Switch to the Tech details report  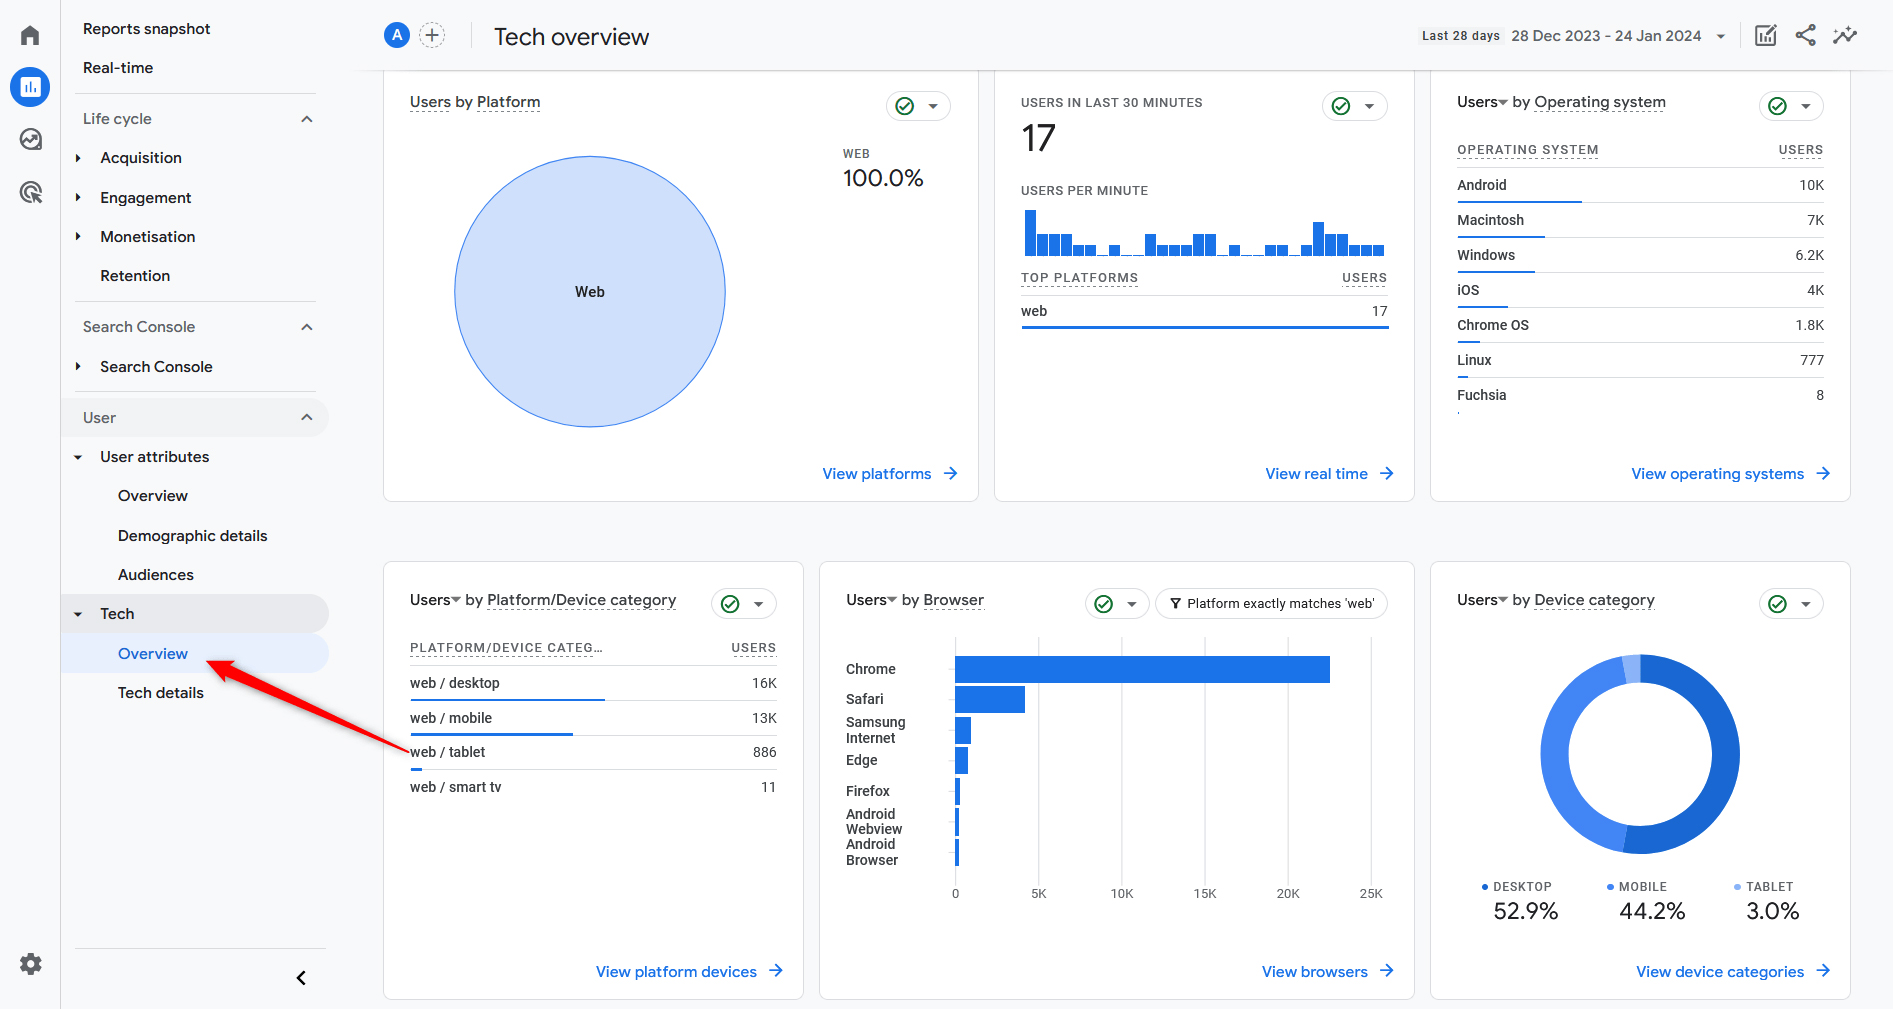click(160, 691)
